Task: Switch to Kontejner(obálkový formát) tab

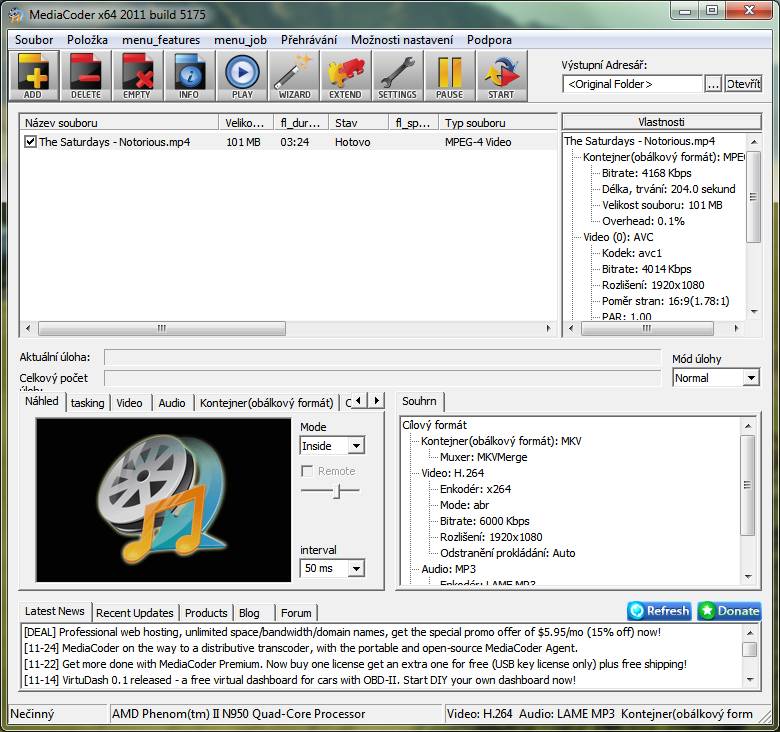Action: [x=267, y=403]
